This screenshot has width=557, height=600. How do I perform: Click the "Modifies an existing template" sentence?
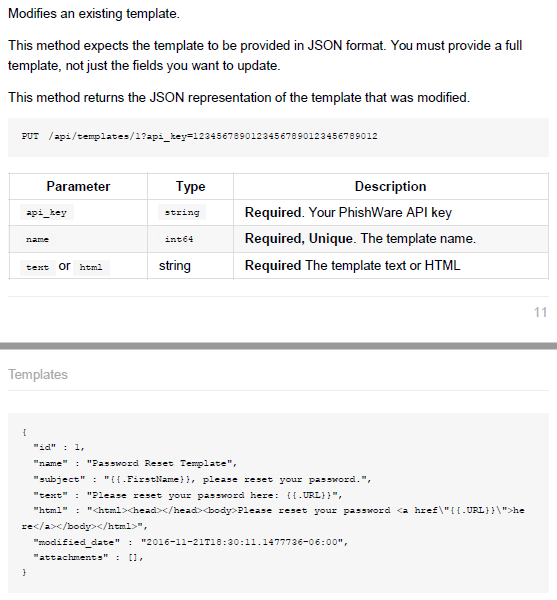pyautogui.click(x=94, y=14)
